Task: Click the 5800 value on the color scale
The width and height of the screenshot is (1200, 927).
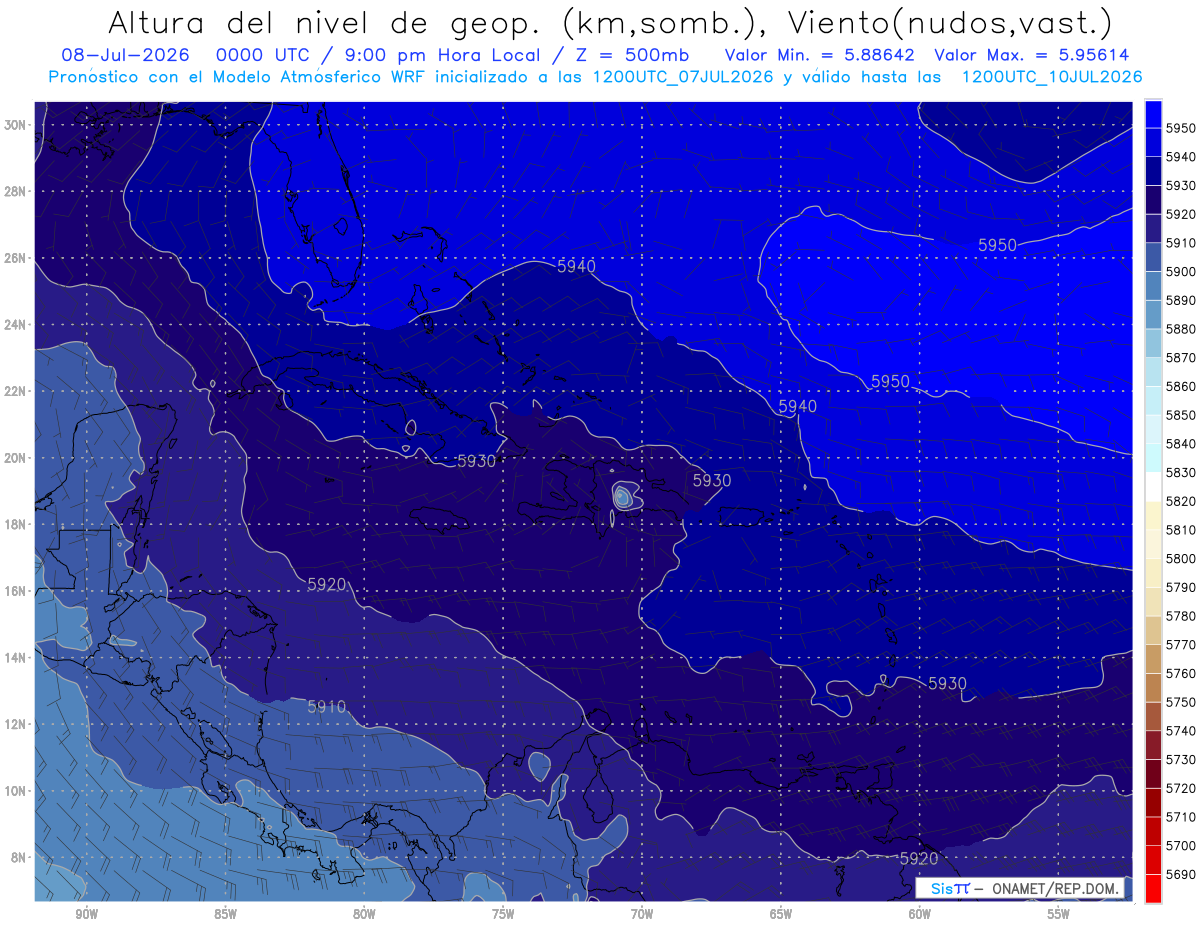Action: [x=1181, y=559]
